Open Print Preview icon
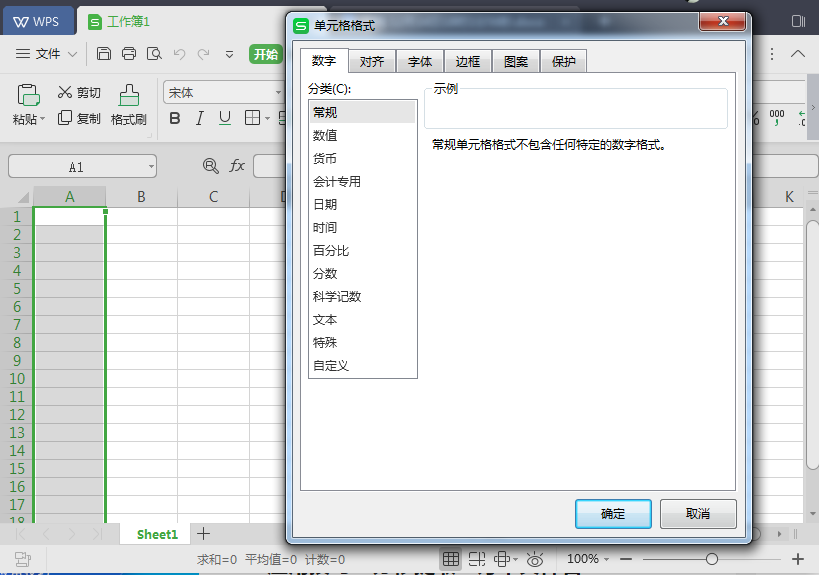 click(154, 54)
